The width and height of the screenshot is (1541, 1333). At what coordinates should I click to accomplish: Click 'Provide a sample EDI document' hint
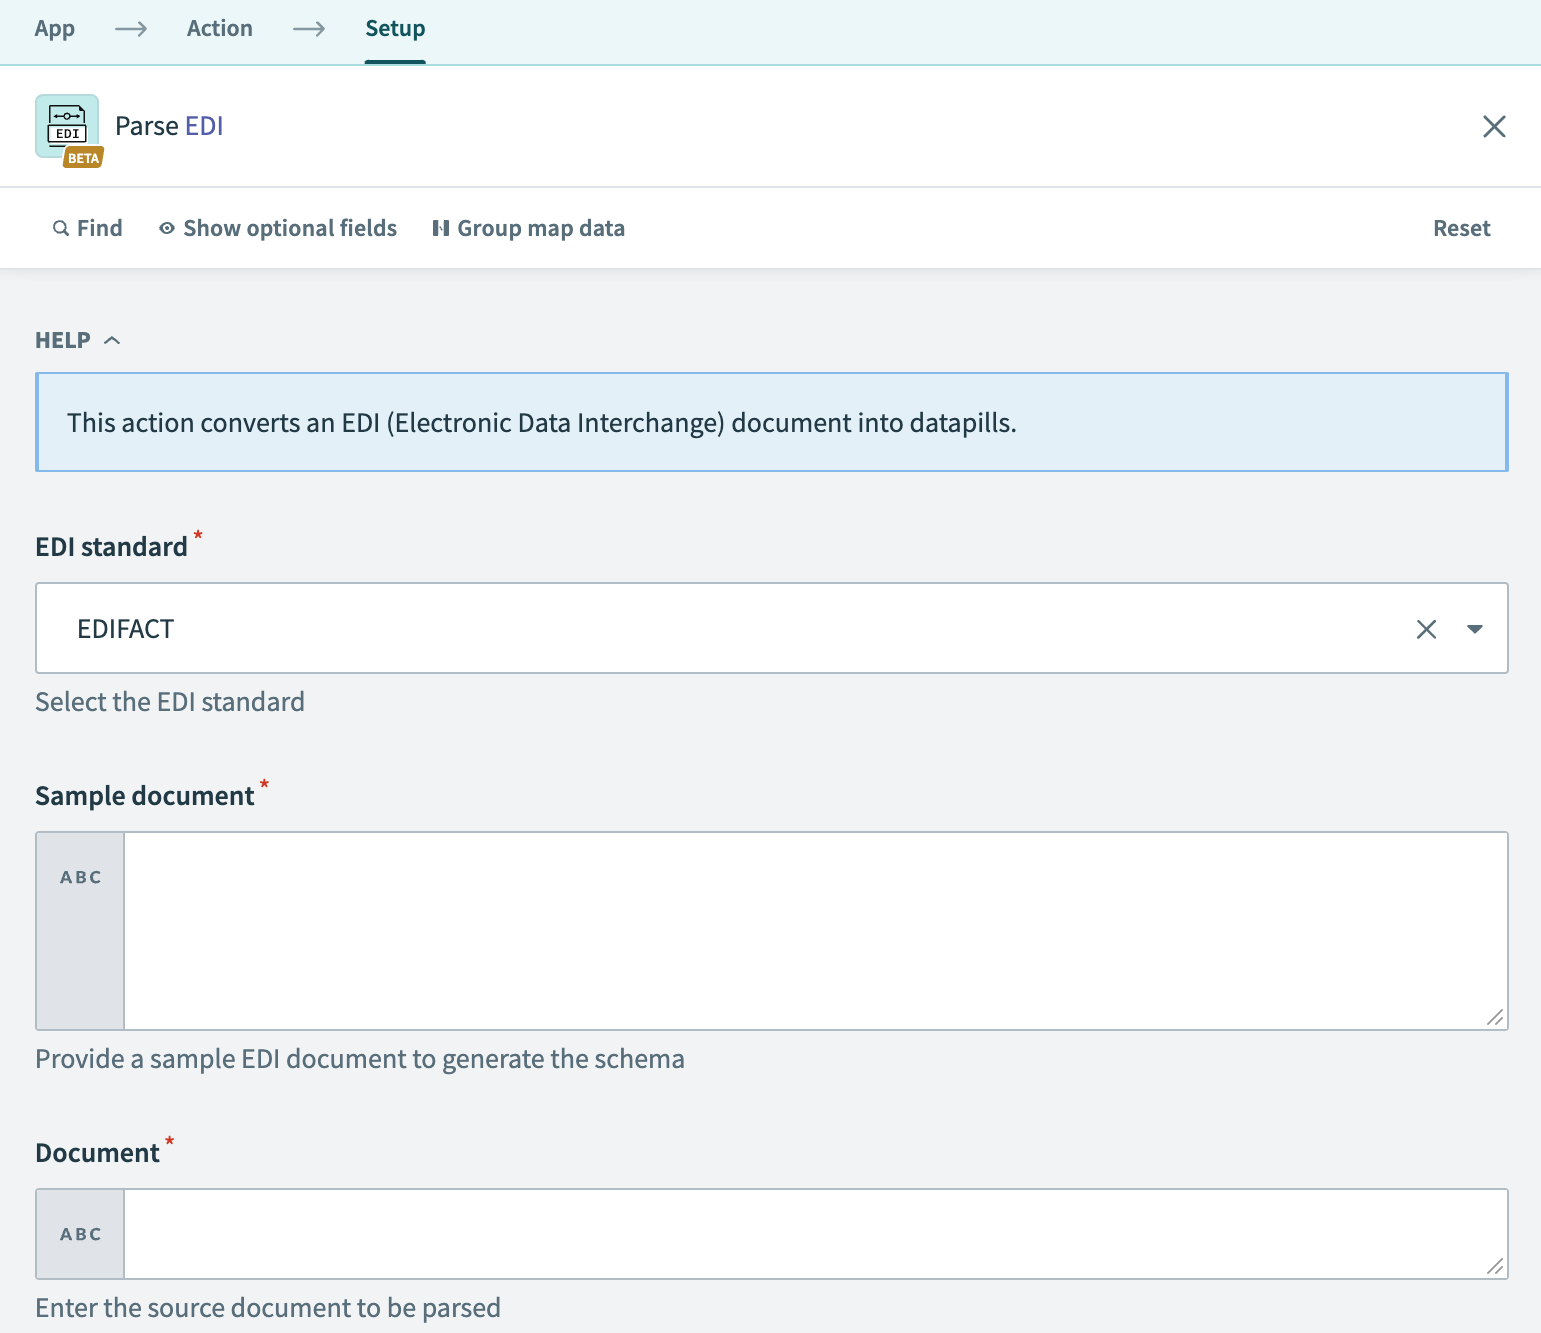[x=360, y=1059]
